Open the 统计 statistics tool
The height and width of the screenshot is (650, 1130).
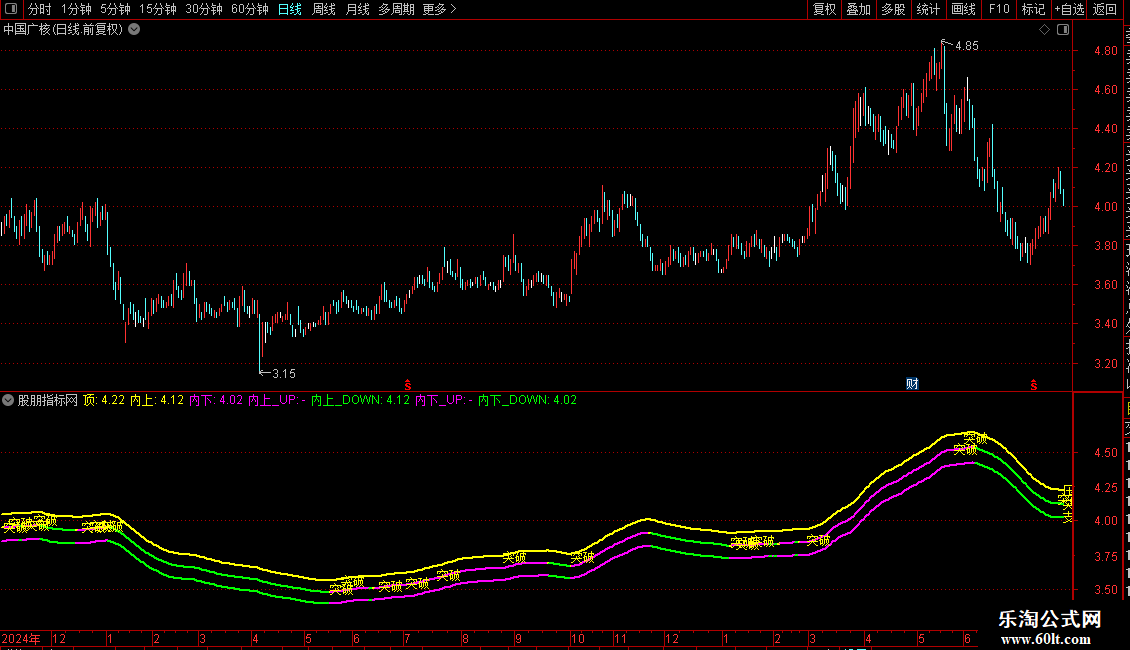928,9
